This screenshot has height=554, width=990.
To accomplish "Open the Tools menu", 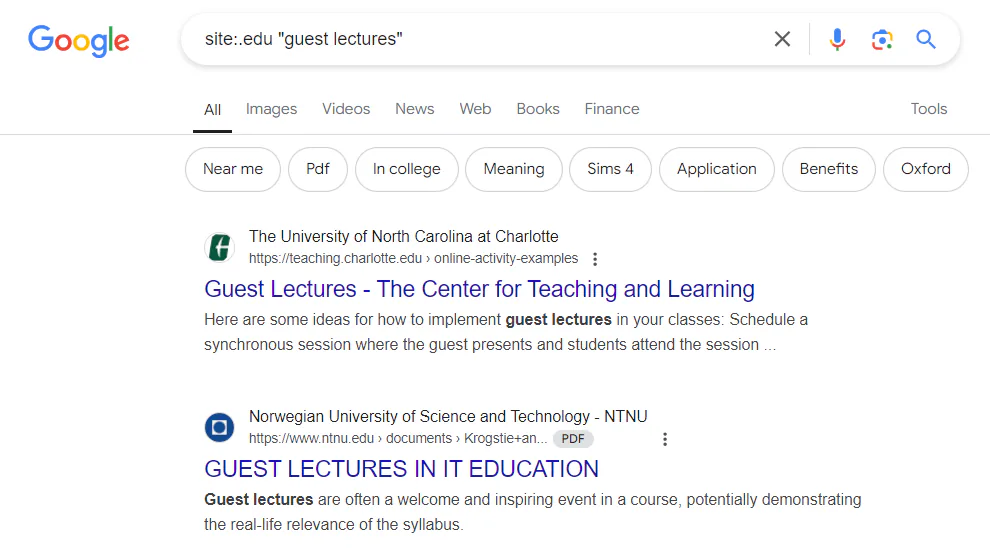I will pyautogui.click(x=929, y=109).
